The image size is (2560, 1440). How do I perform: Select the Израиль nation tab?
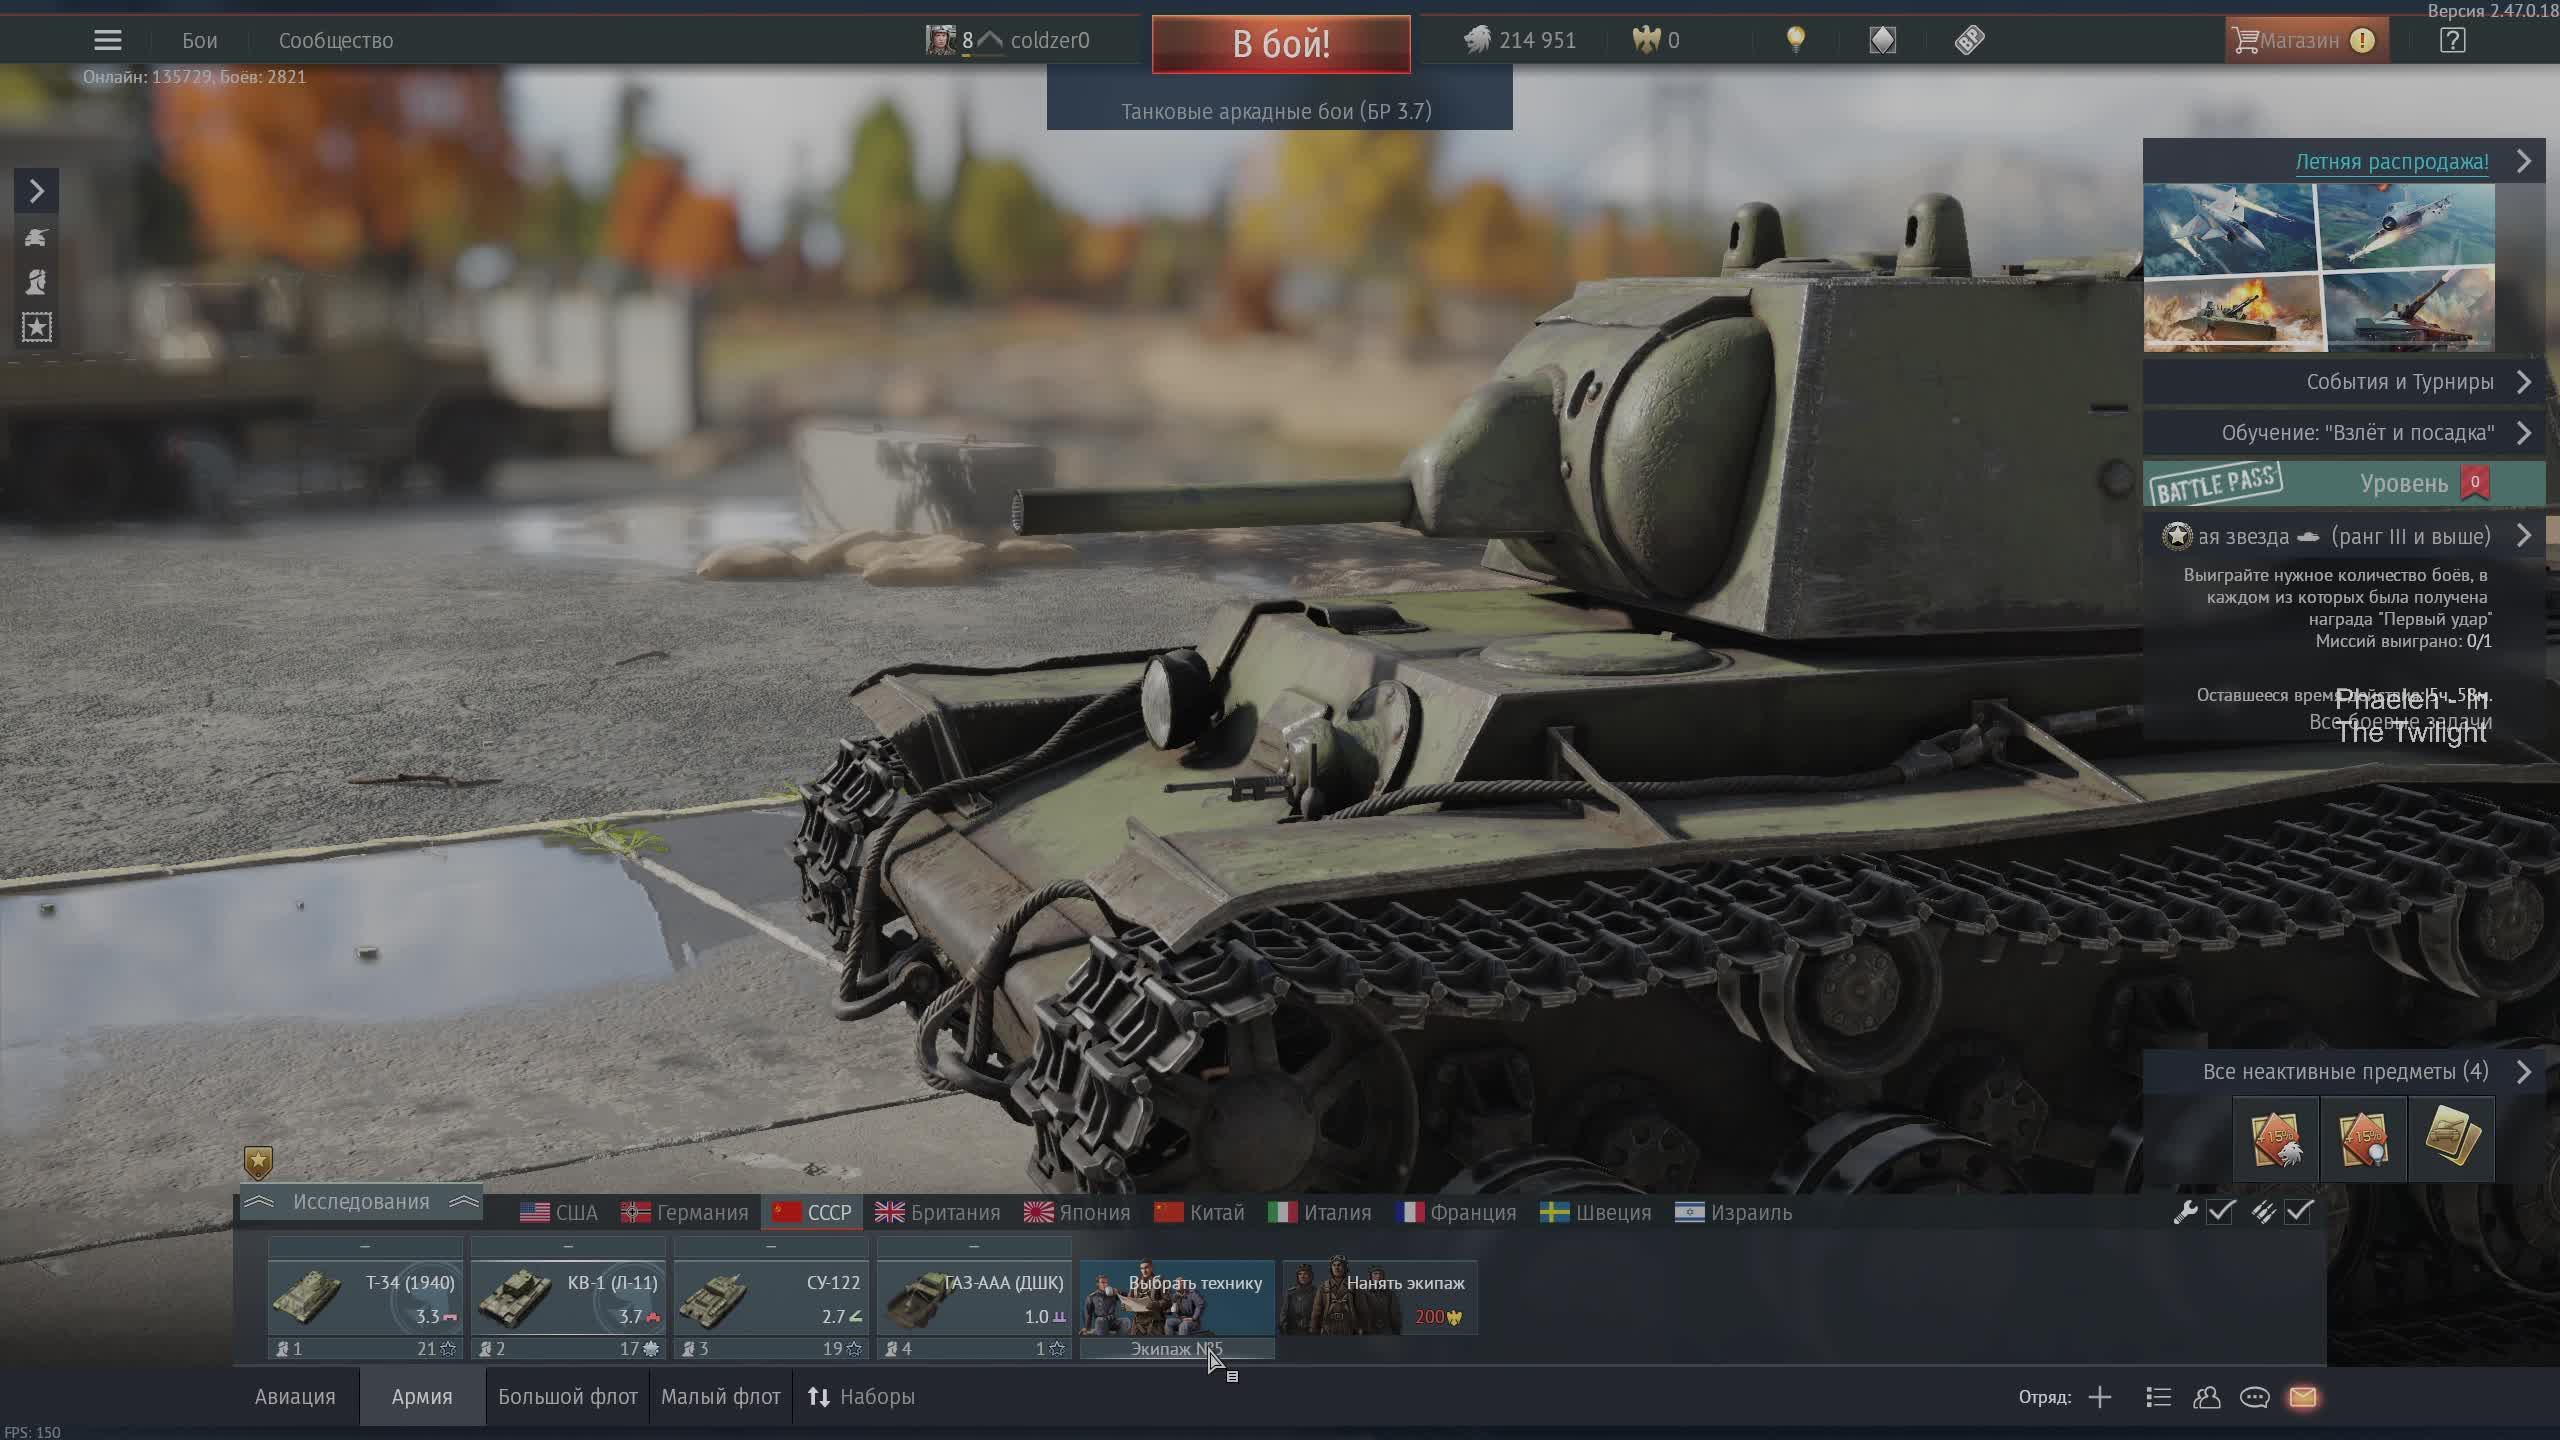(1733, 1213)
